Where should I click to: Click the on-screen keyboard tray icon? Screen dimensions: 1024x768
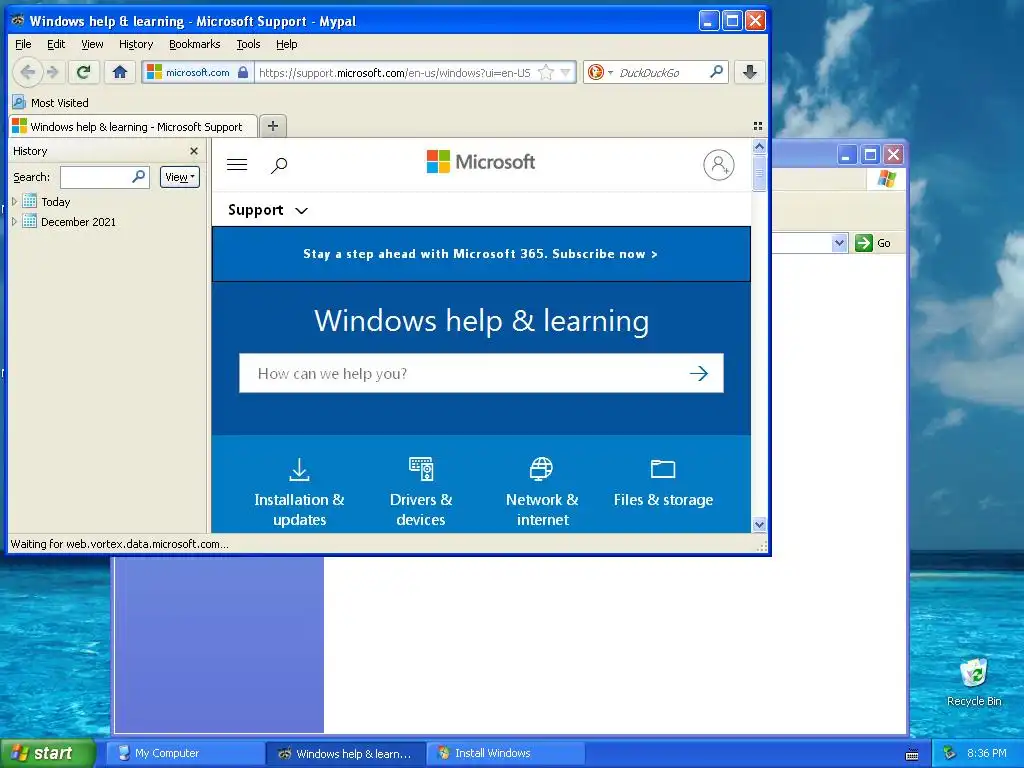click(912, 754)
